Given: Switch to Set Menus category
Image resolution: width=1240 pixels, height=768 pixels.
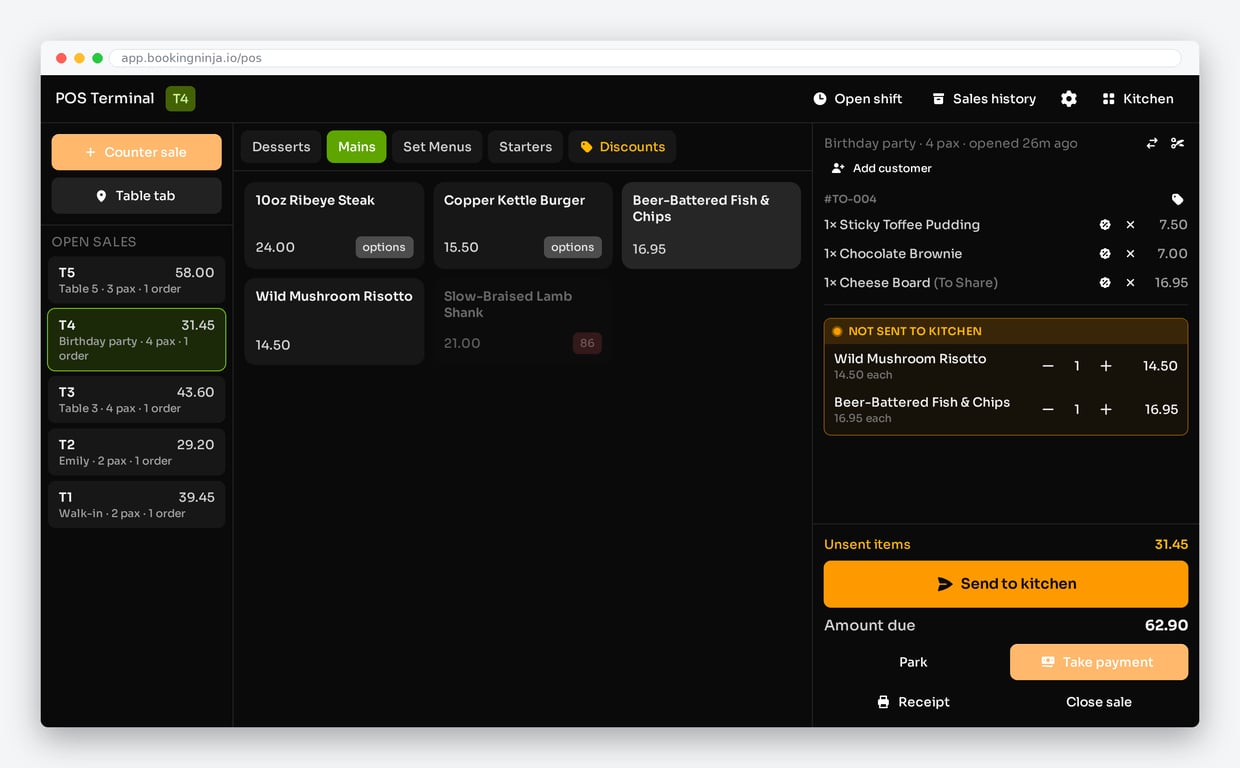Looking at the screenshot, I should pyautogui.click(x=437, y=147).
